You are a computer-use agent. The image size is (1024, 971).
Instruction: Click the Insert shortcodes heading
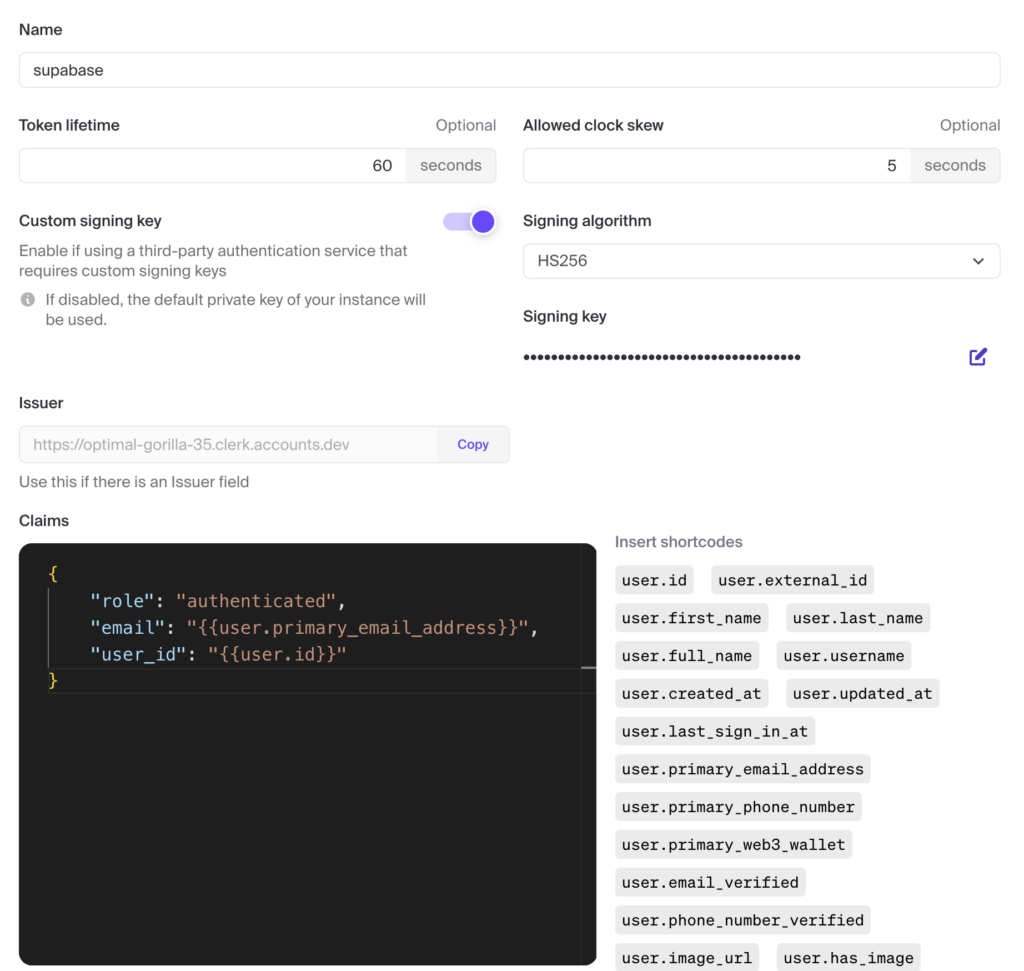pos(679,542)
